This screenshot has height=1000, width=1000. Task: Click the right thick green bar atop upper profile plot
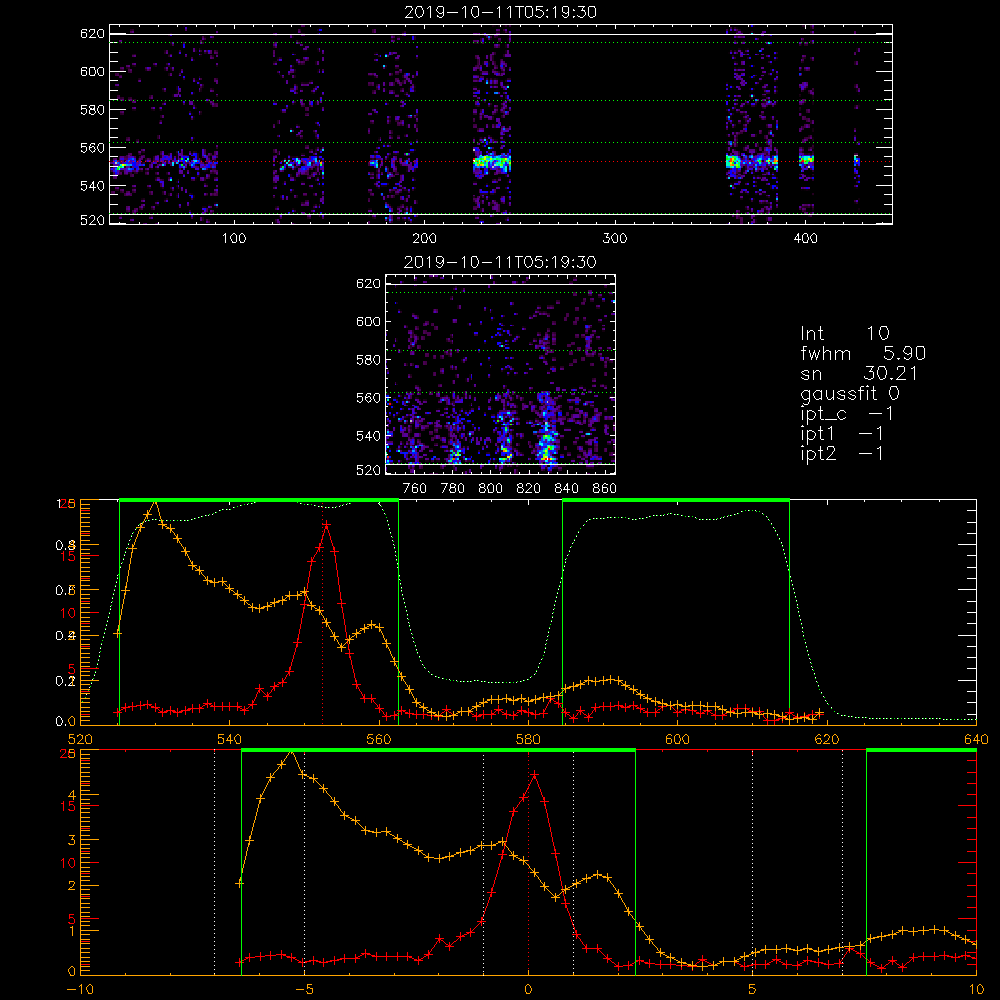676,500
